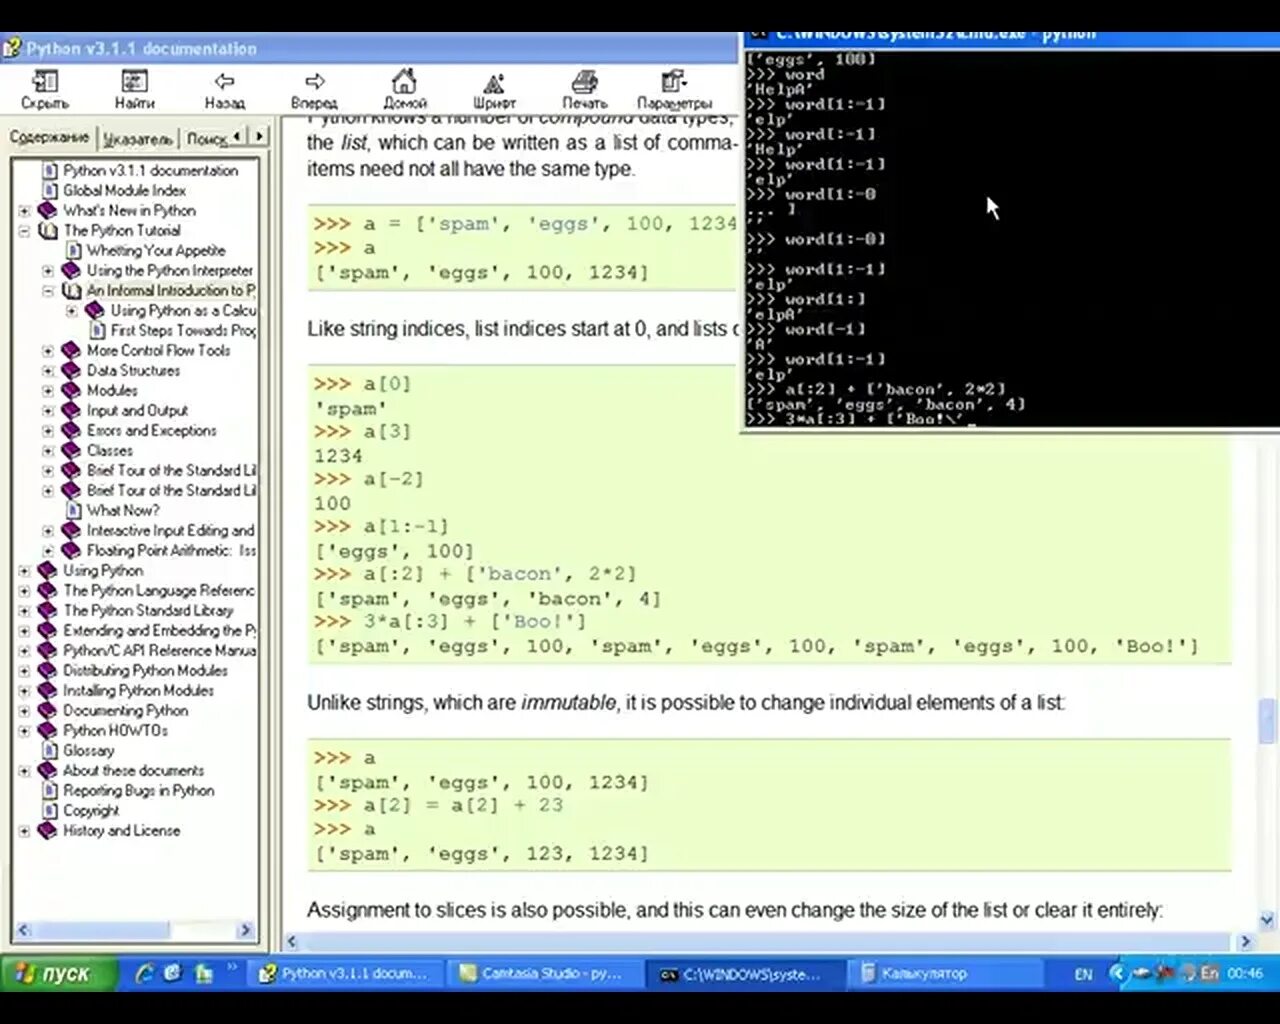
Task: Click in the Python cmd console window
Action: [x=1010, y=240]
